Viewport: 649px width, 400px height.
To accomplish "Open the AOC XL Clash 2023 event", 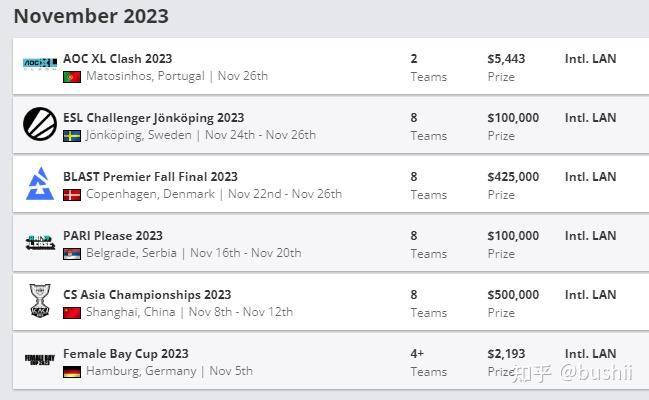I will point(118,59).
